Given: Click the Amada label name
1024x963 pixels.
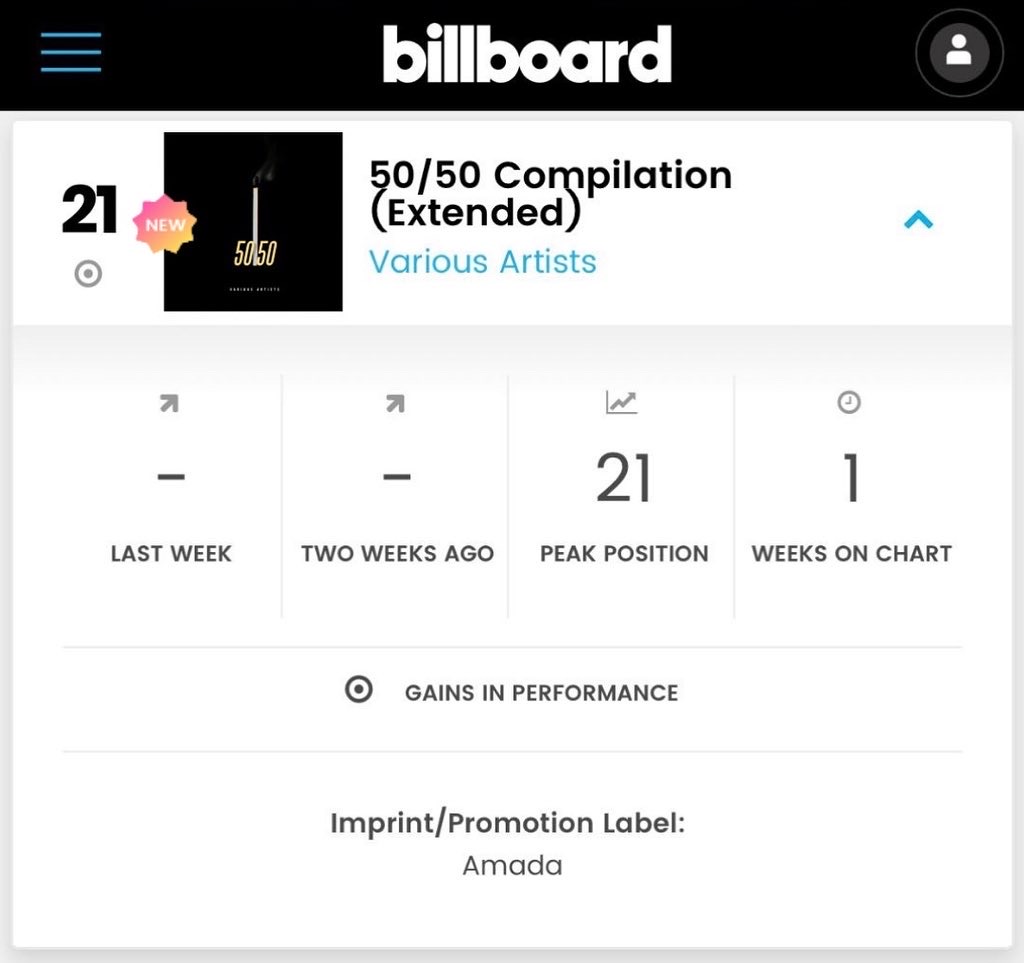Looking at the screenshot, I should click(x=513, y=866).
